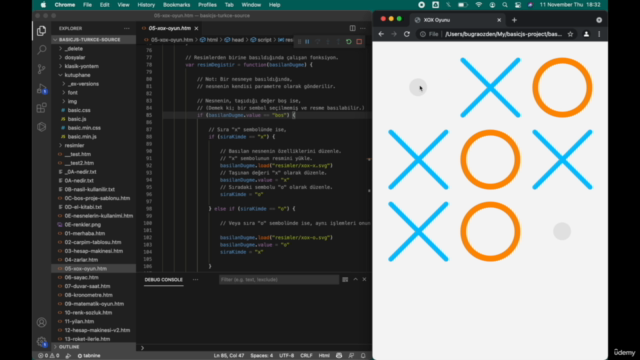
Task: Open the Wi-Fi menu bar icon
Action: [x=478, y=5]
